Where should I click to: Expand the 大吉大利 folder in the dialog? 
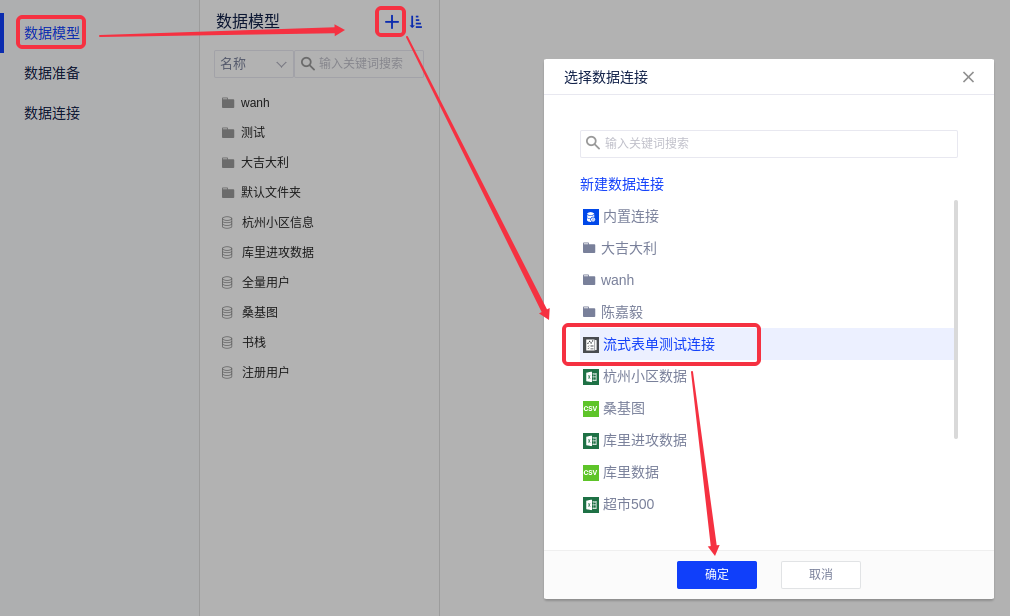click(628, 249)
